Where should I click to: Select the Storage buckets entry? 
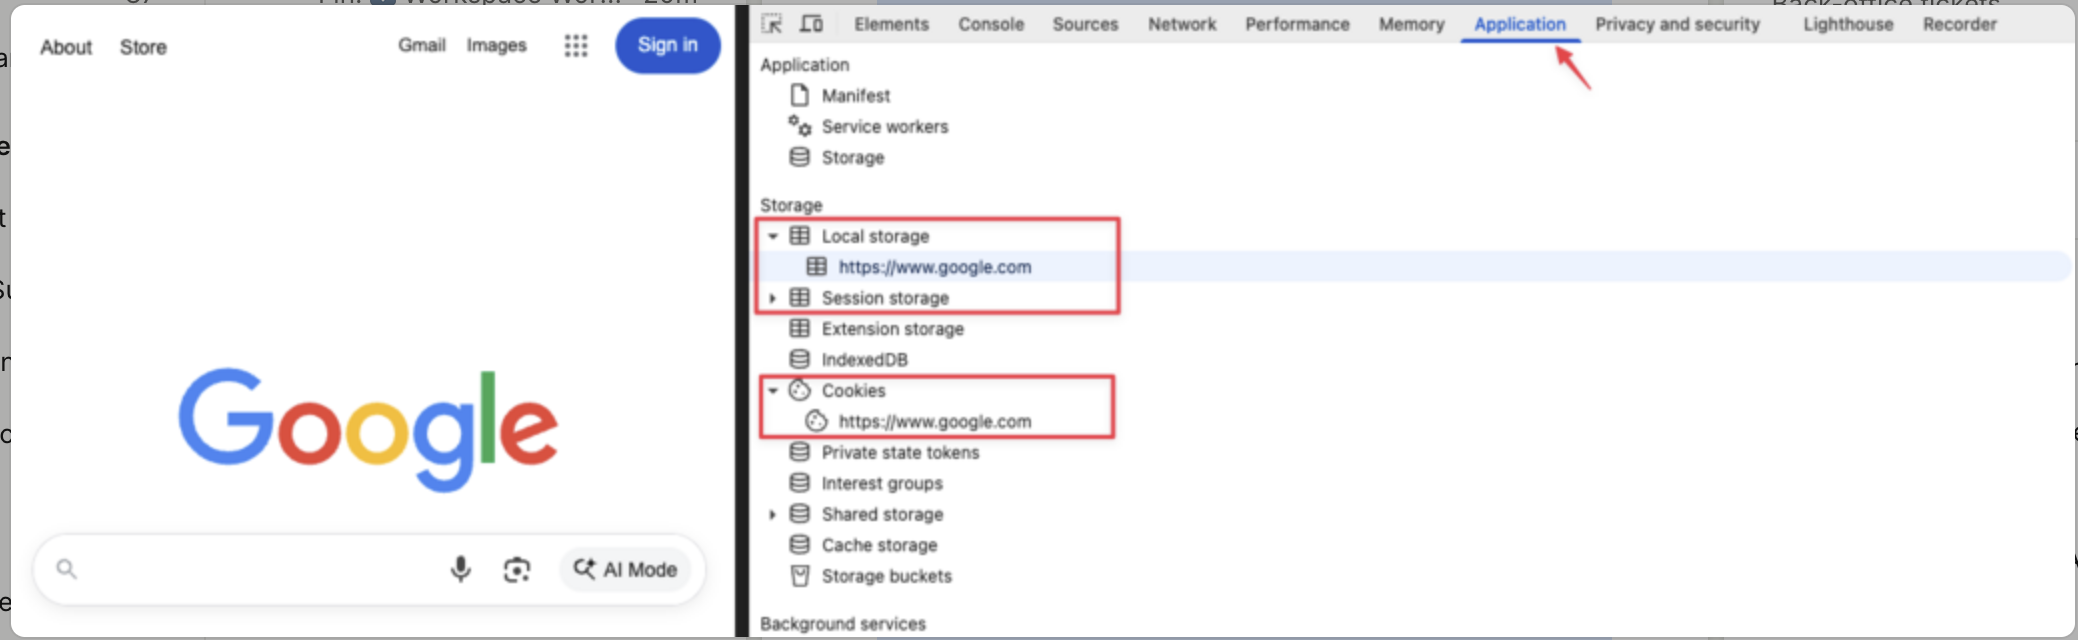(x=887, y=577)
